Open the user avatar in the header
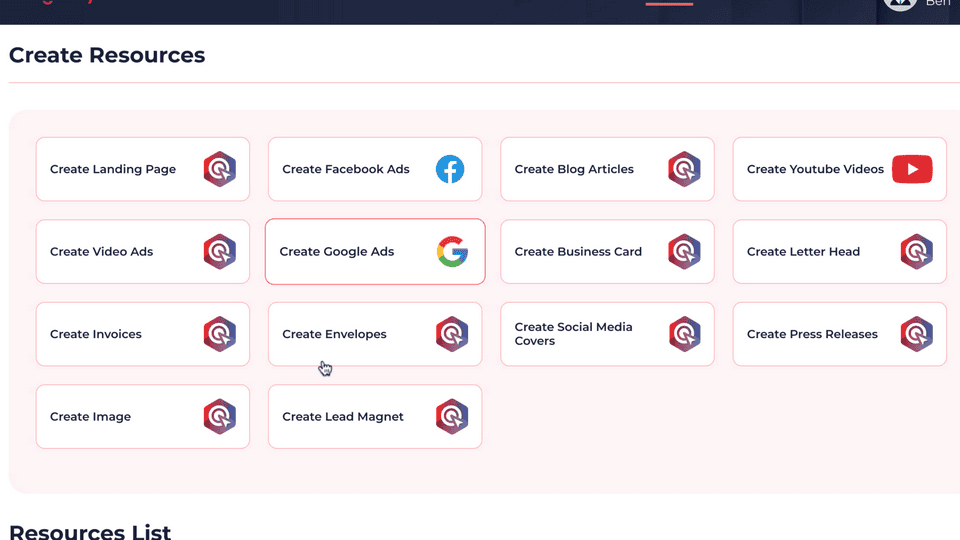This screenshot has width=960, height=540. pos(899,4)
